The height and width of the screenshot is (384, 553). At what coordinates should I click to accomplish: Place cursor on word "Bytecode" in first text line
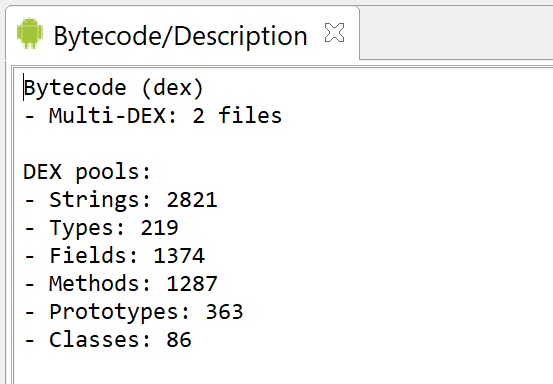coord(75,89)
